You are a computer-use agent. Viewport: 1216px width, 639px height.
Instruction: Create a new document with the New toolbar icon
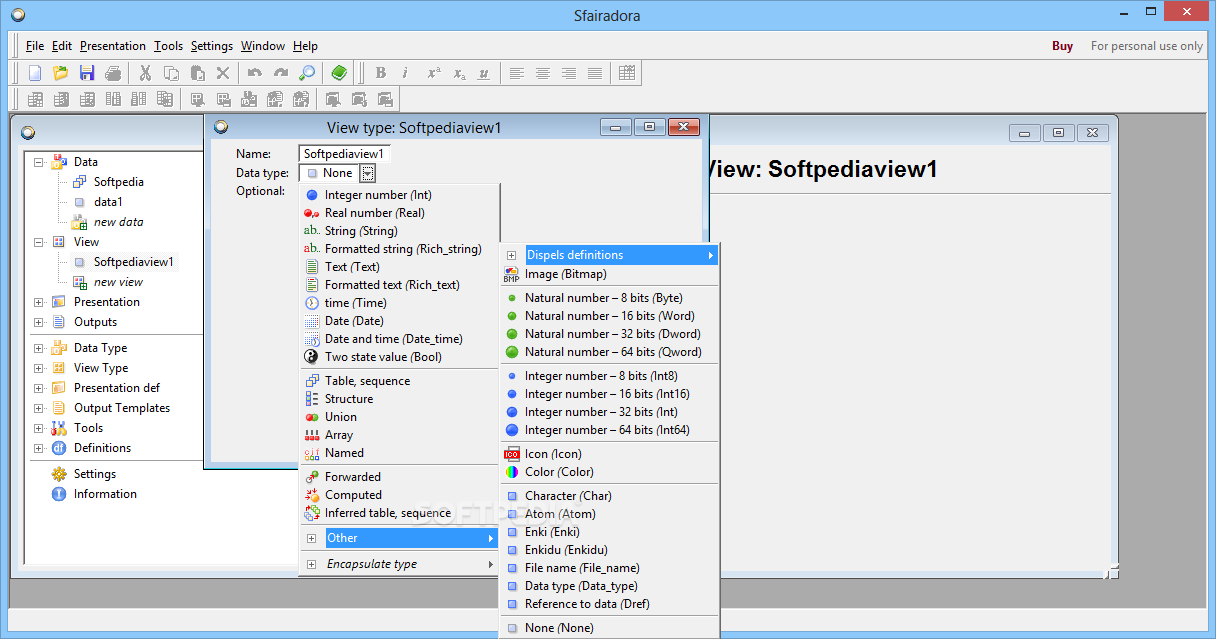[35, 73]
